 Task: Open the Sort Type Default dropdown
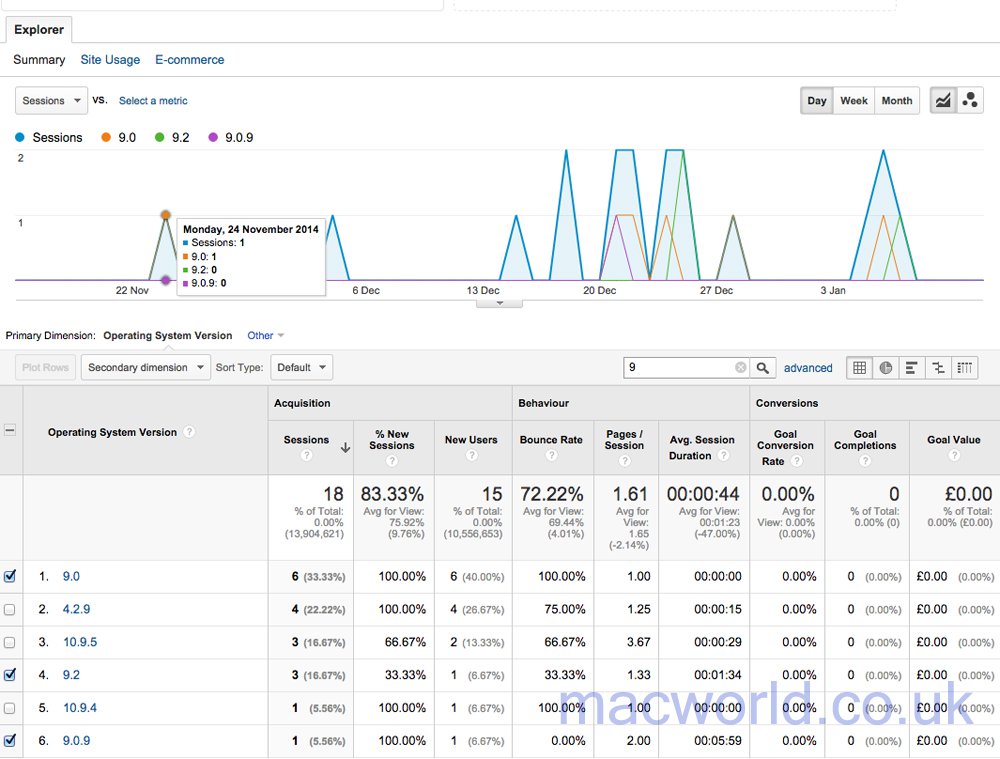pos(301,367)
